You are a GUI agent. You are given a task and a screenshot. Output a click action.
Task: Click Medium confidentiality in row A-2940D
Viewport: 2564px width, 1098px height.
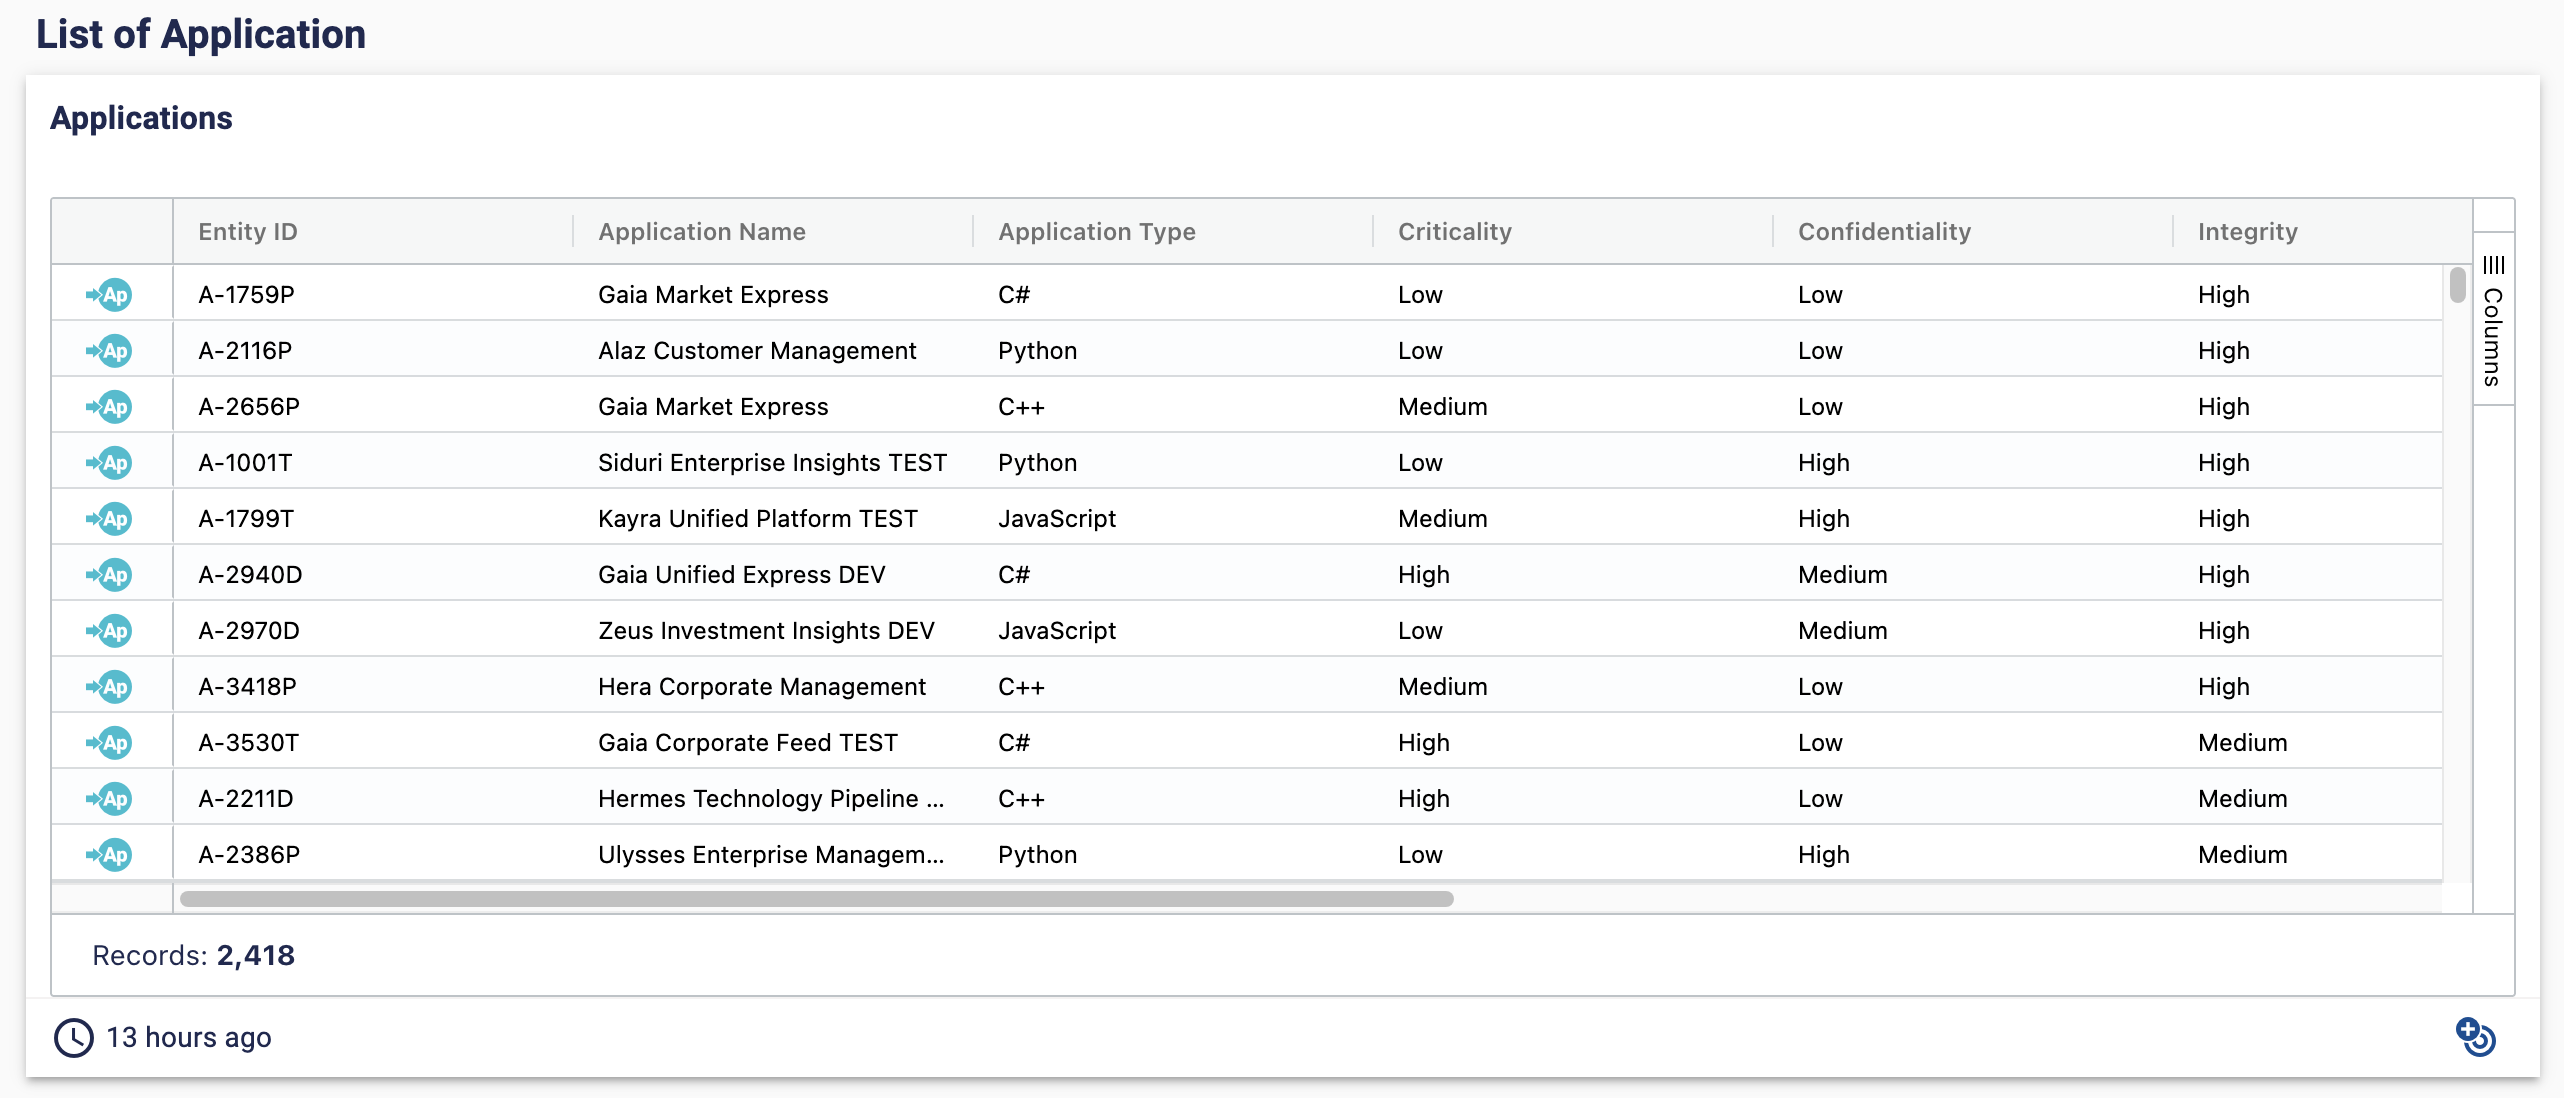coord(1843,575)
